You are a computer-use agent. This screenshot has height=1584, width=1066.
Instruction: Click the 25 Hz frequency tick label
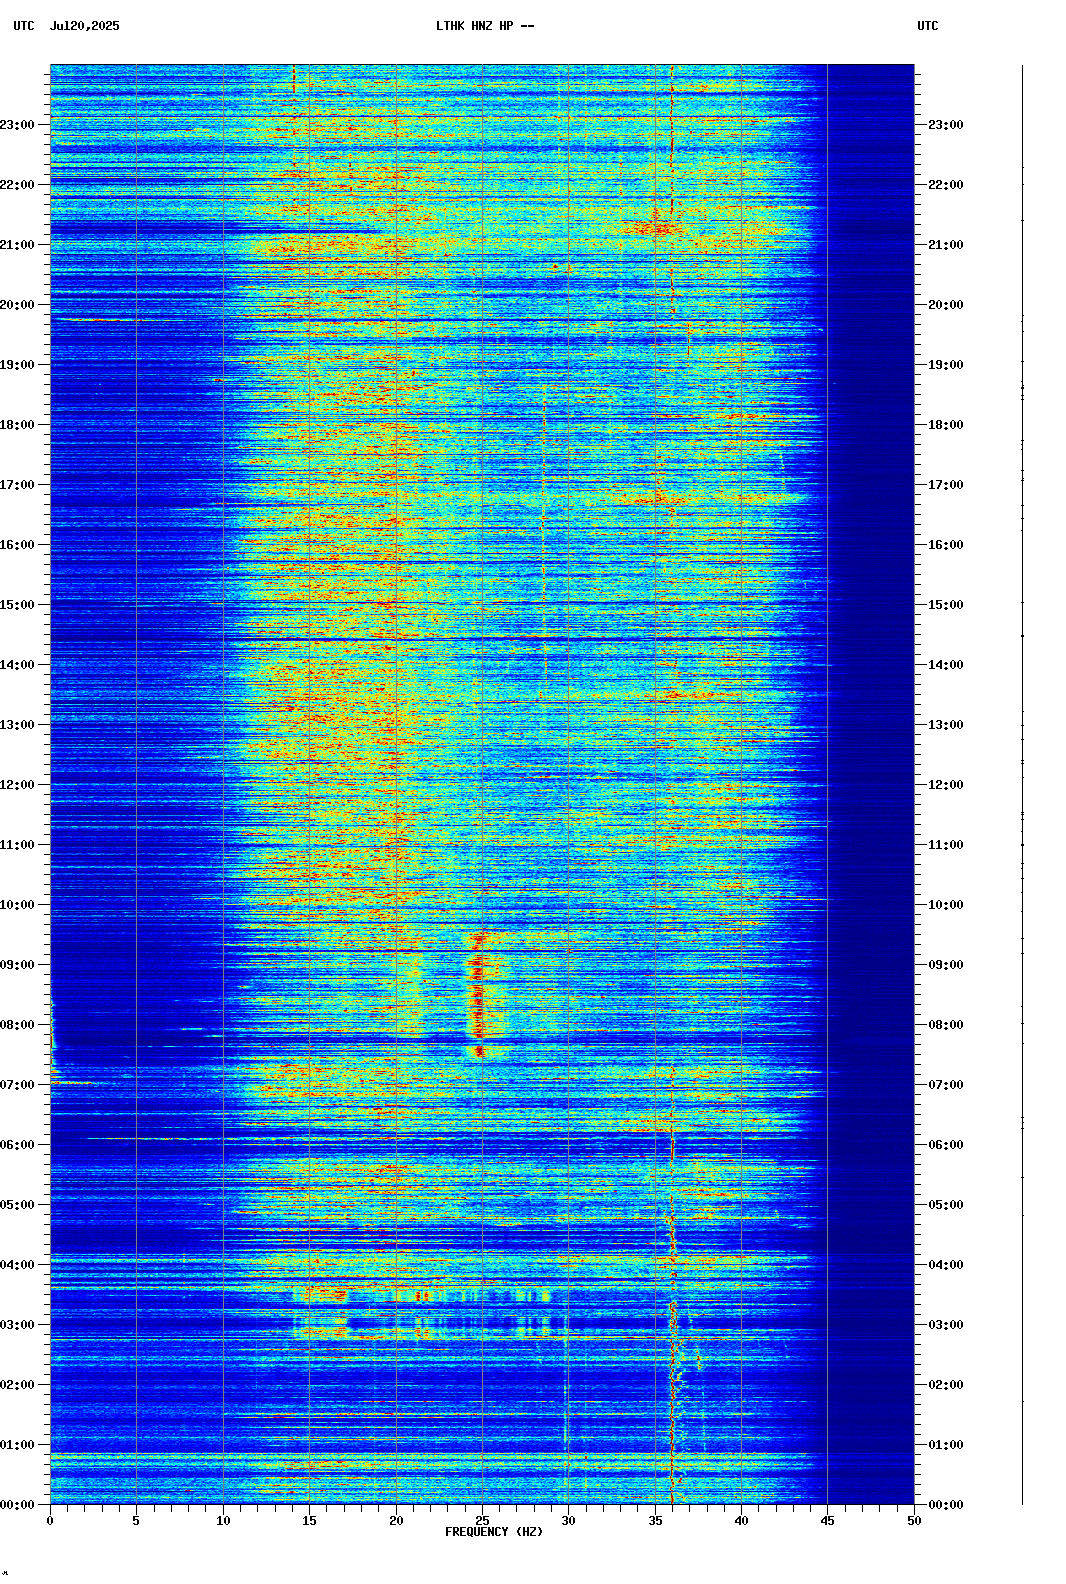(x=482, y=1521)
